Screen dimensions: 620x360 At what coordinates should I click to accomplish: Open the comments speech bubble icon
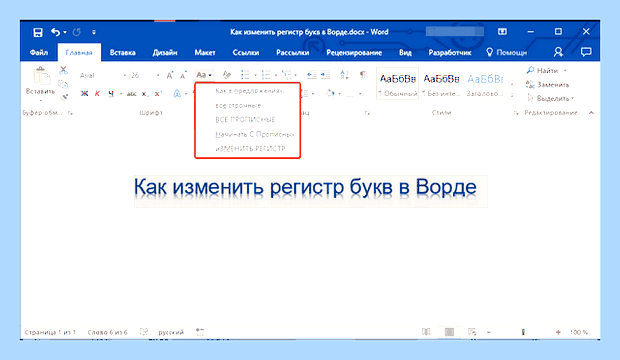586,52
